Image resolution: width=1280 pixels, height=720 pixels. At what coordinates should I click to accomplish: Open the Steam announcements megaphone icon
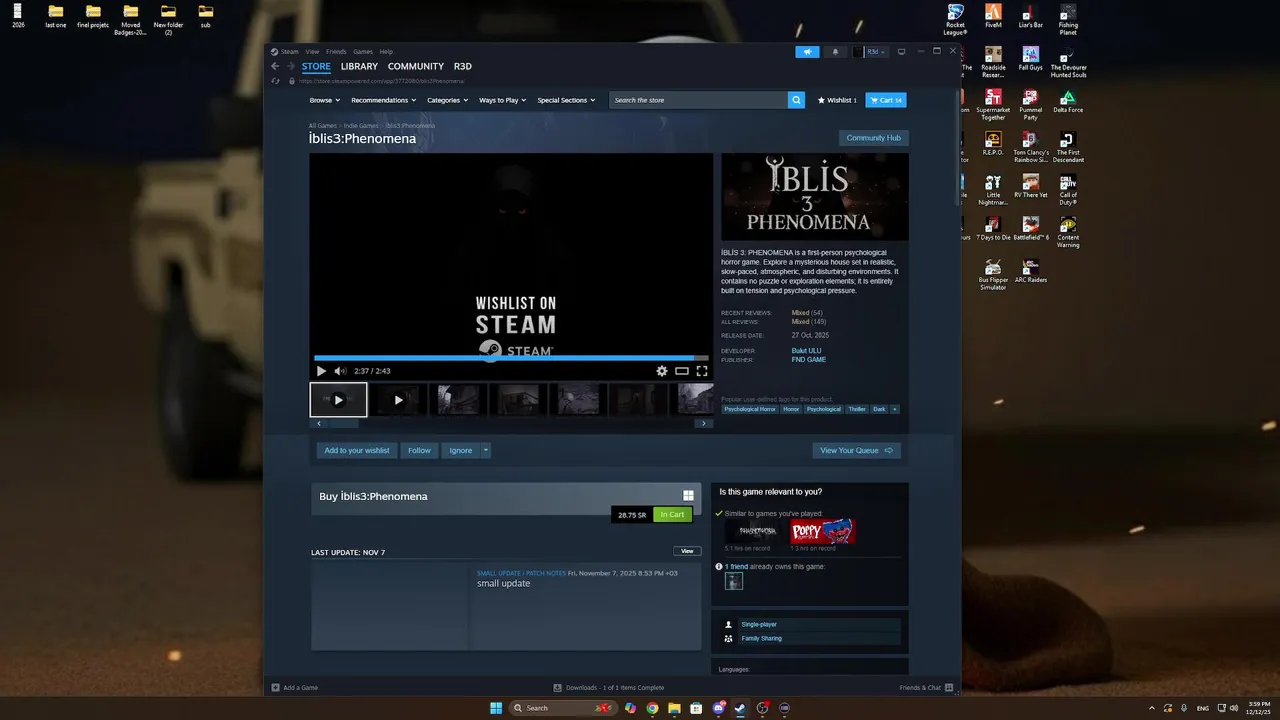pyautogui.click(x=807, y=52)
